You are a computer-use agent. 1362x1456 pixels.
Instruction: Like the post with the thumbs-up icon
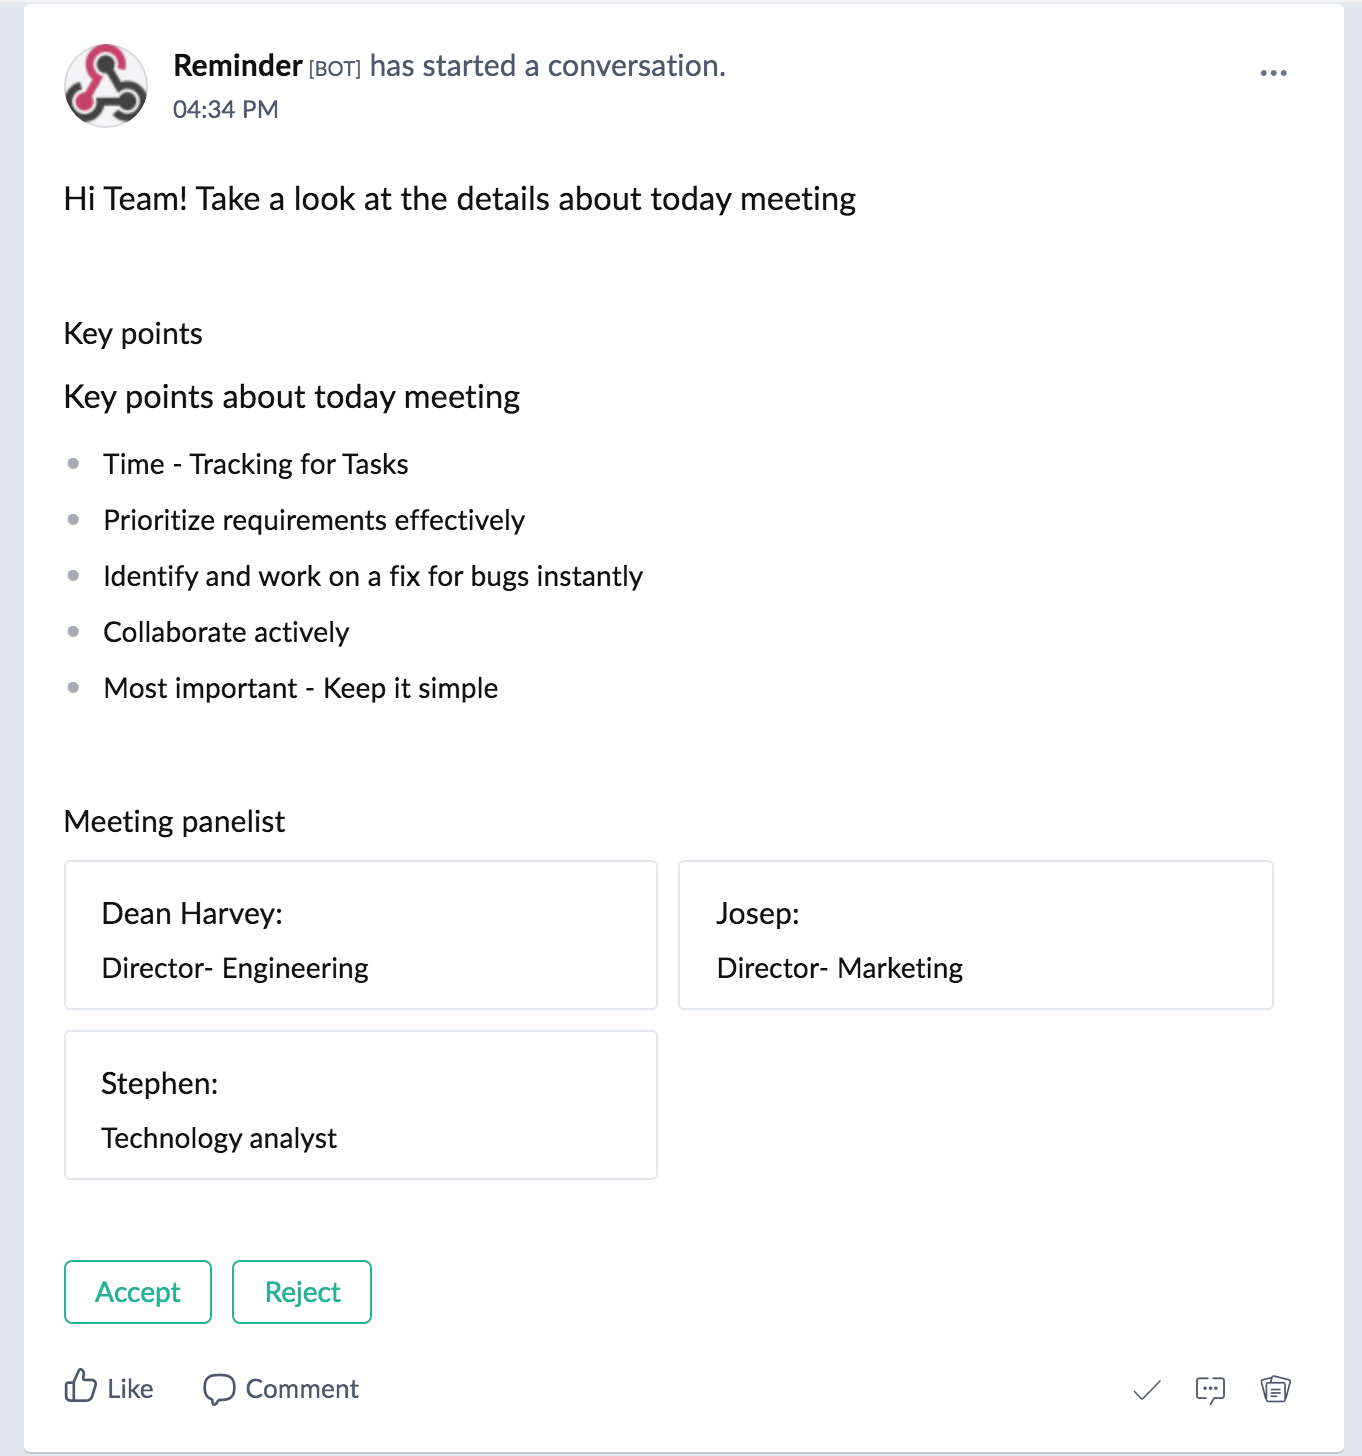coord(81,1387)
